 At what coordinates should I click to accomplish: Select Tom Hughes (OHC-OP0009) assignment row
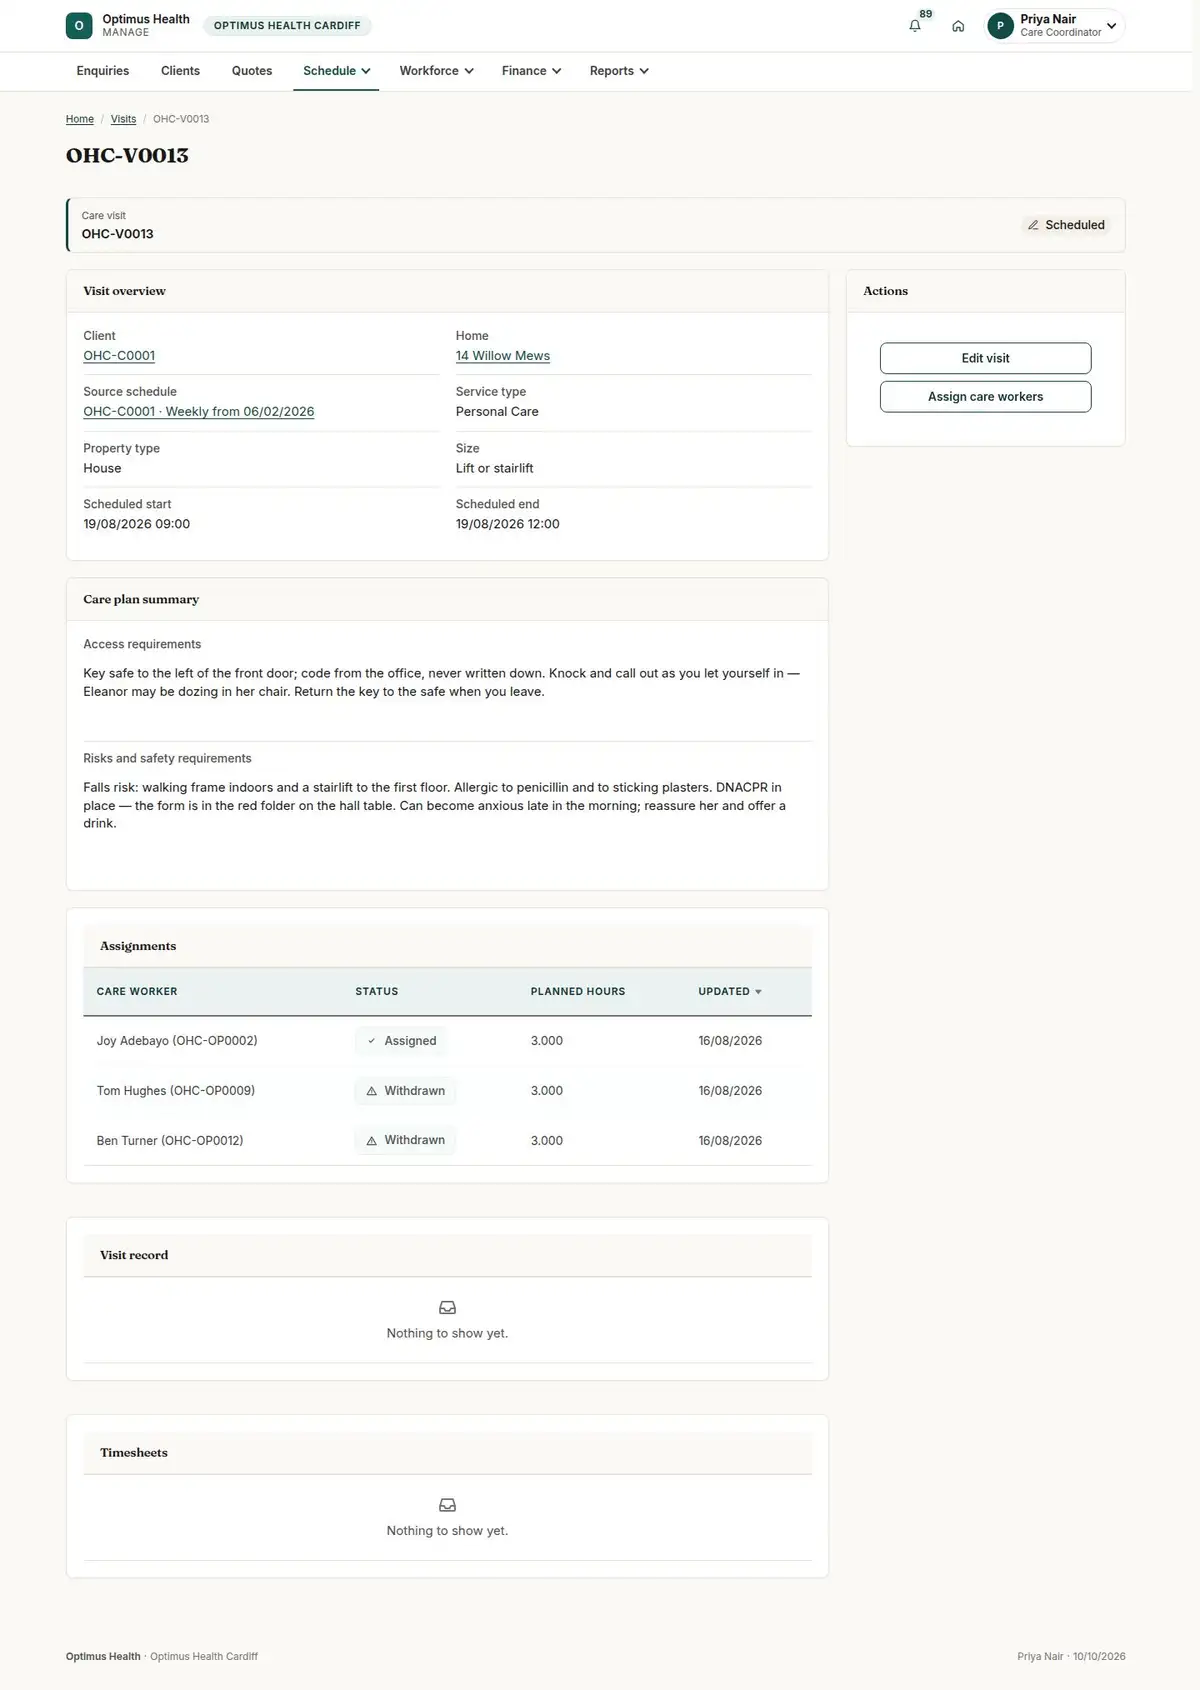click(447, 1091)
